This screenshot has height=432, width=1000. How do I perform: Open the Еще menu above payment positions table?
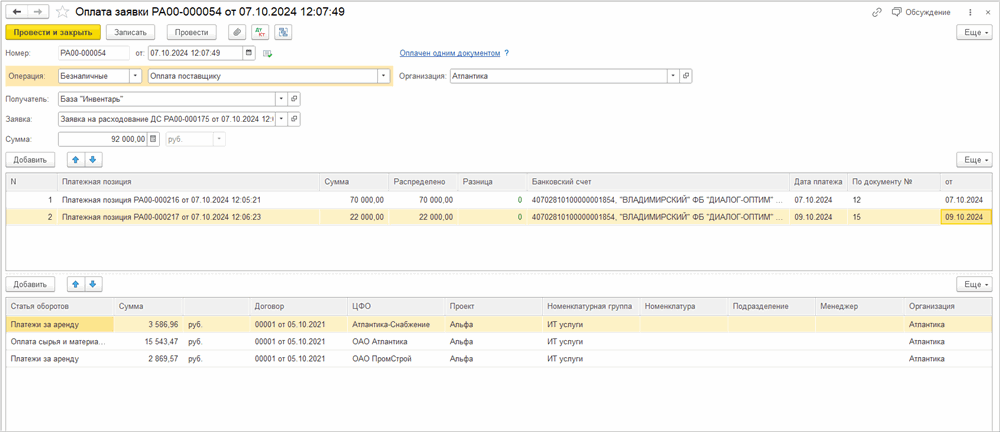point(974,159)
